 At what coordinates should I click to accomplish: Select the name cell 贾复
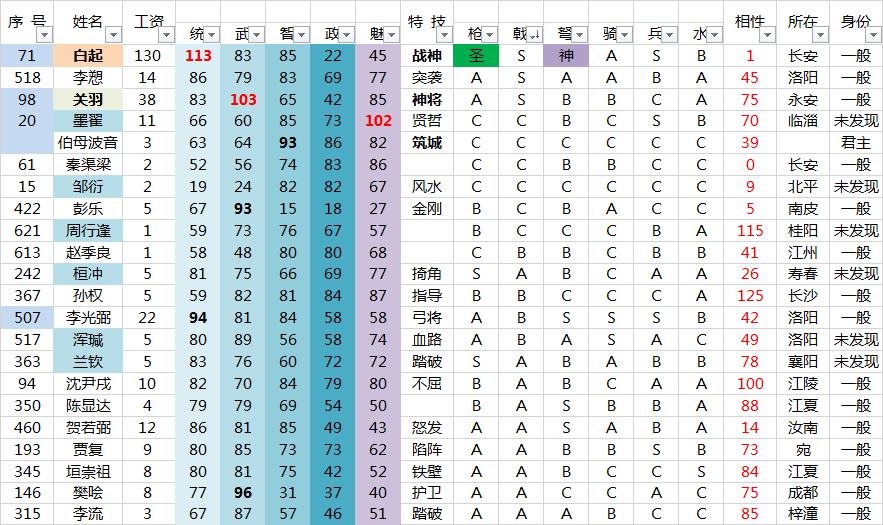point(88,450)
